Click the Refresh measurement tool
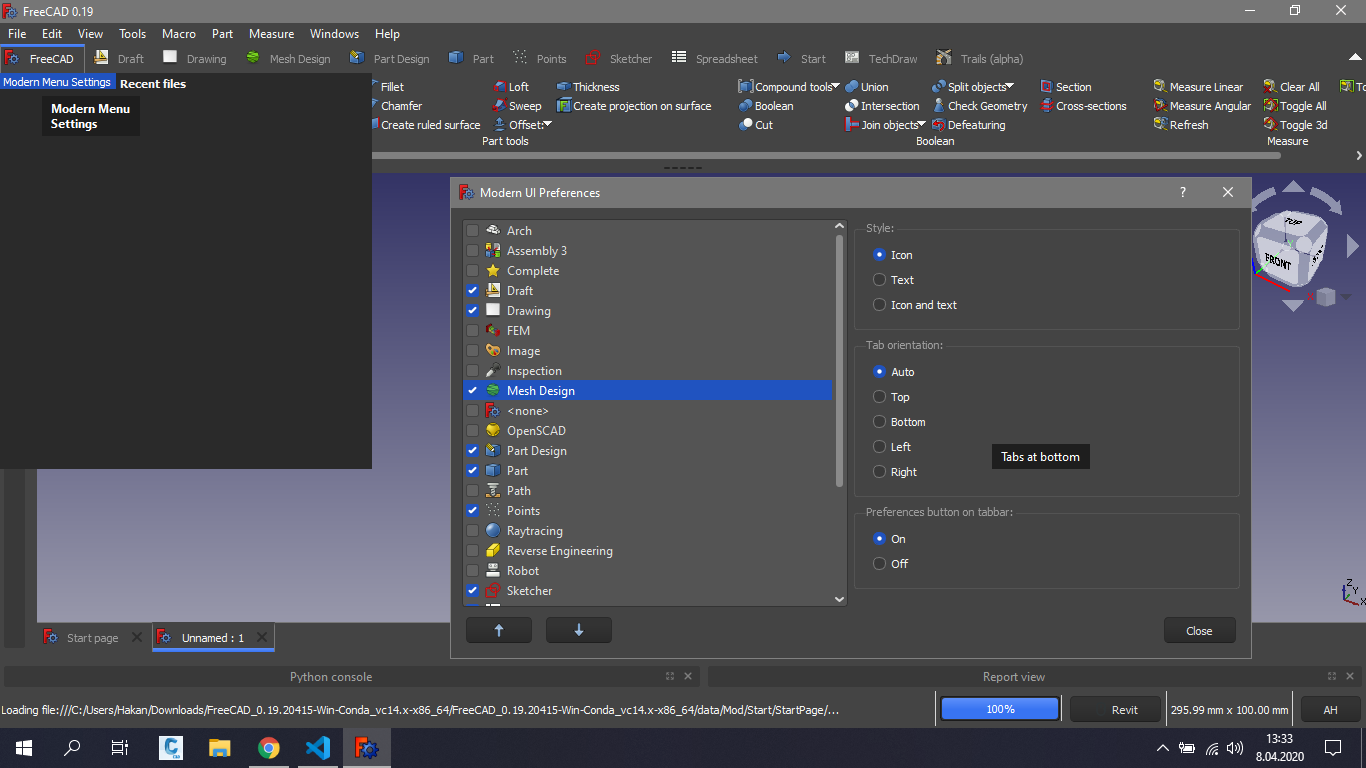1366x768 pixels. (x=1181, y=125)
